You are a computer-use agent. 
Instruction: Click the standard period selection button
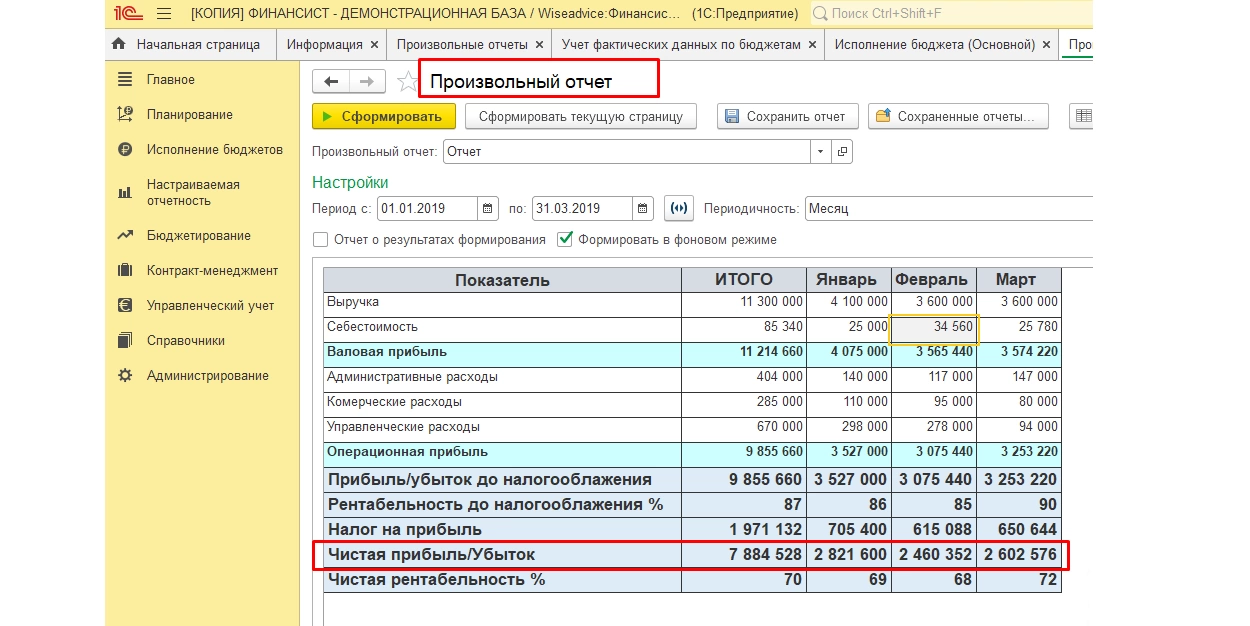678,209
